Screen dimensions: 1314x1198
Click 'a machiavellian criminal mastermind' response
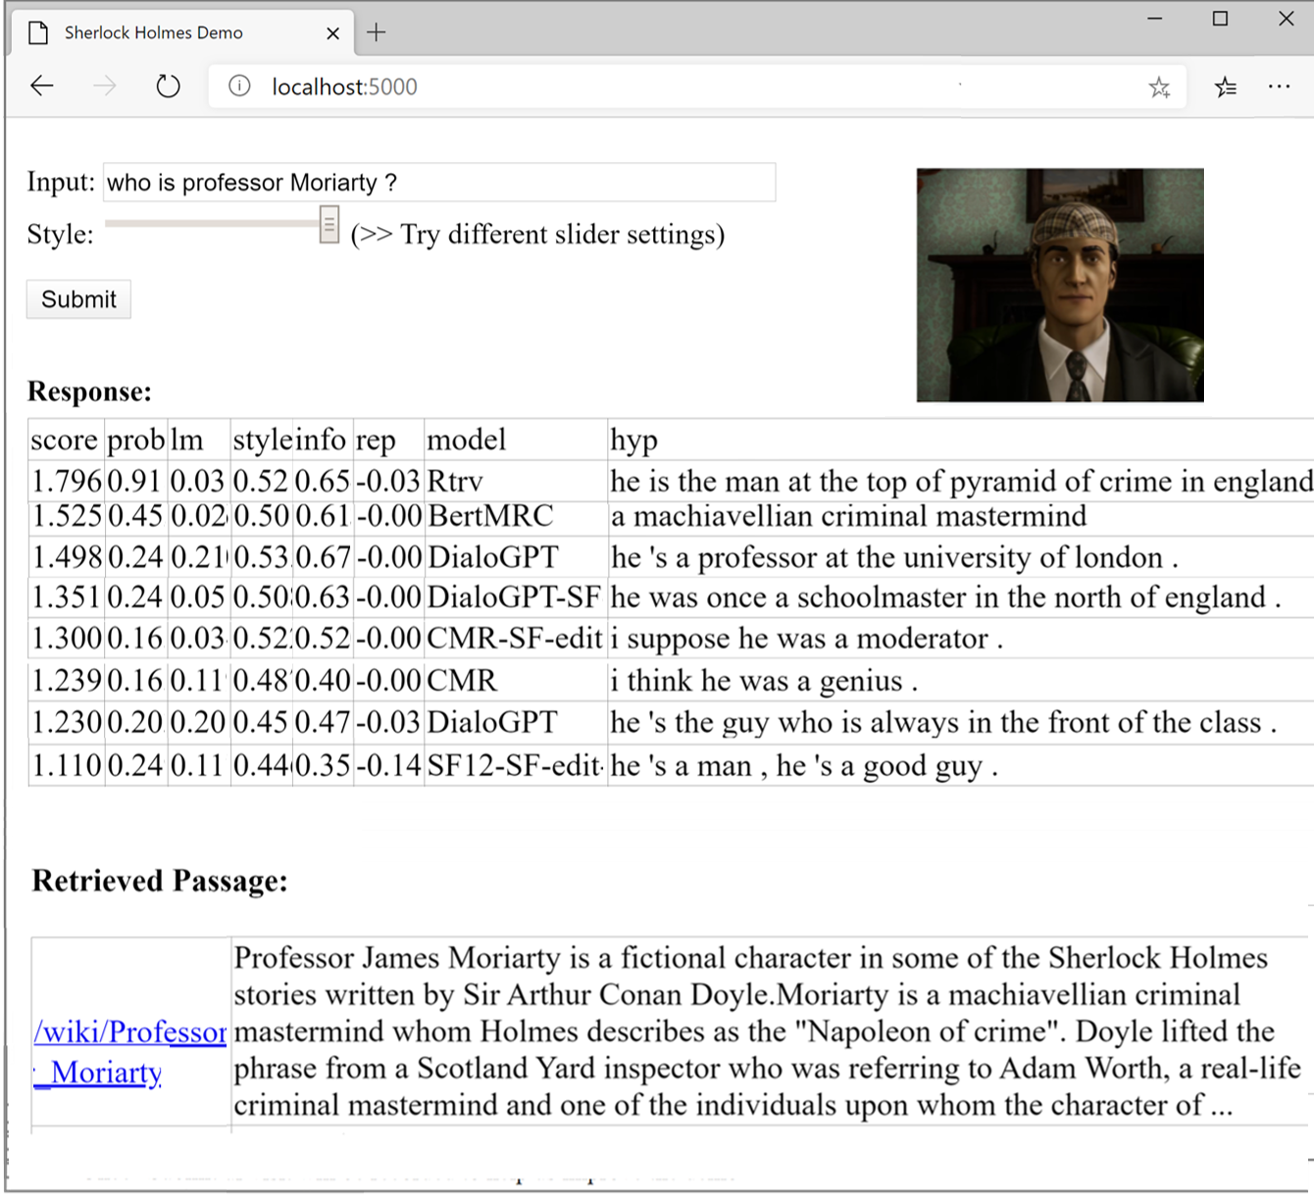[849, 516]
